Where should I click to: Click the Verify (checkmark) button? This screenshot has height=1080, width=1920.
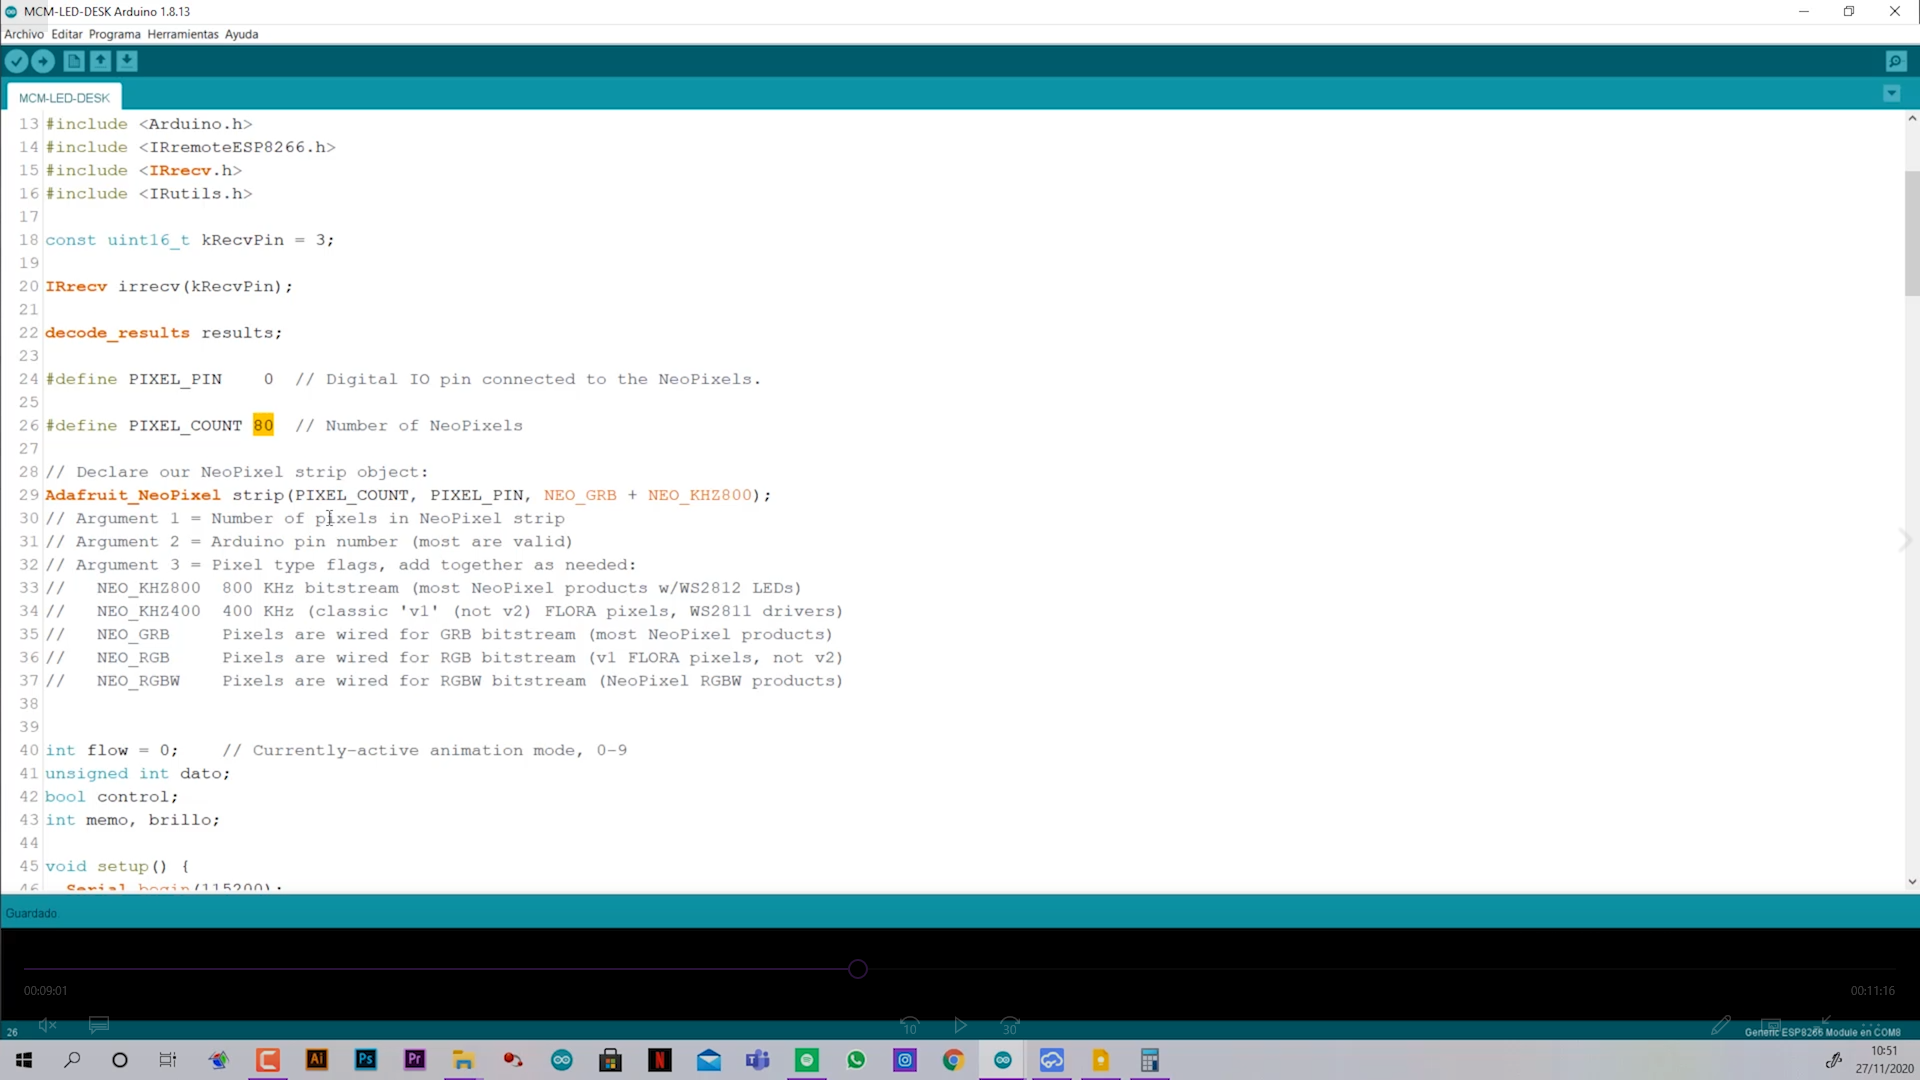[16, 61]
